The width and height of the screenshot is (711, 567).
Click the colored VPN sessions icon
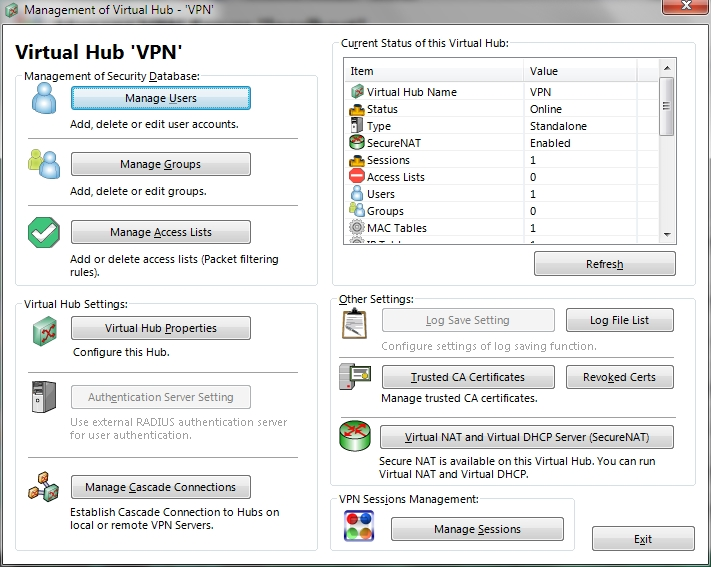coord(359,526)
